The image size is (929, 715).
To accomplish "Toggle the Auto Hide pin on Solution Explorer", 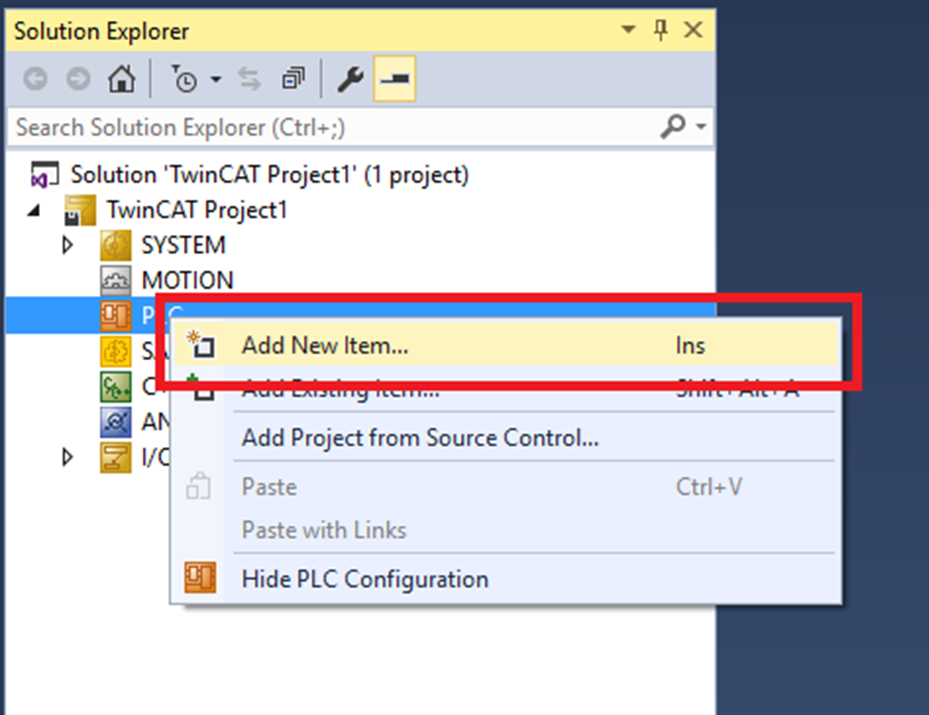I will [x=660, y=31].
